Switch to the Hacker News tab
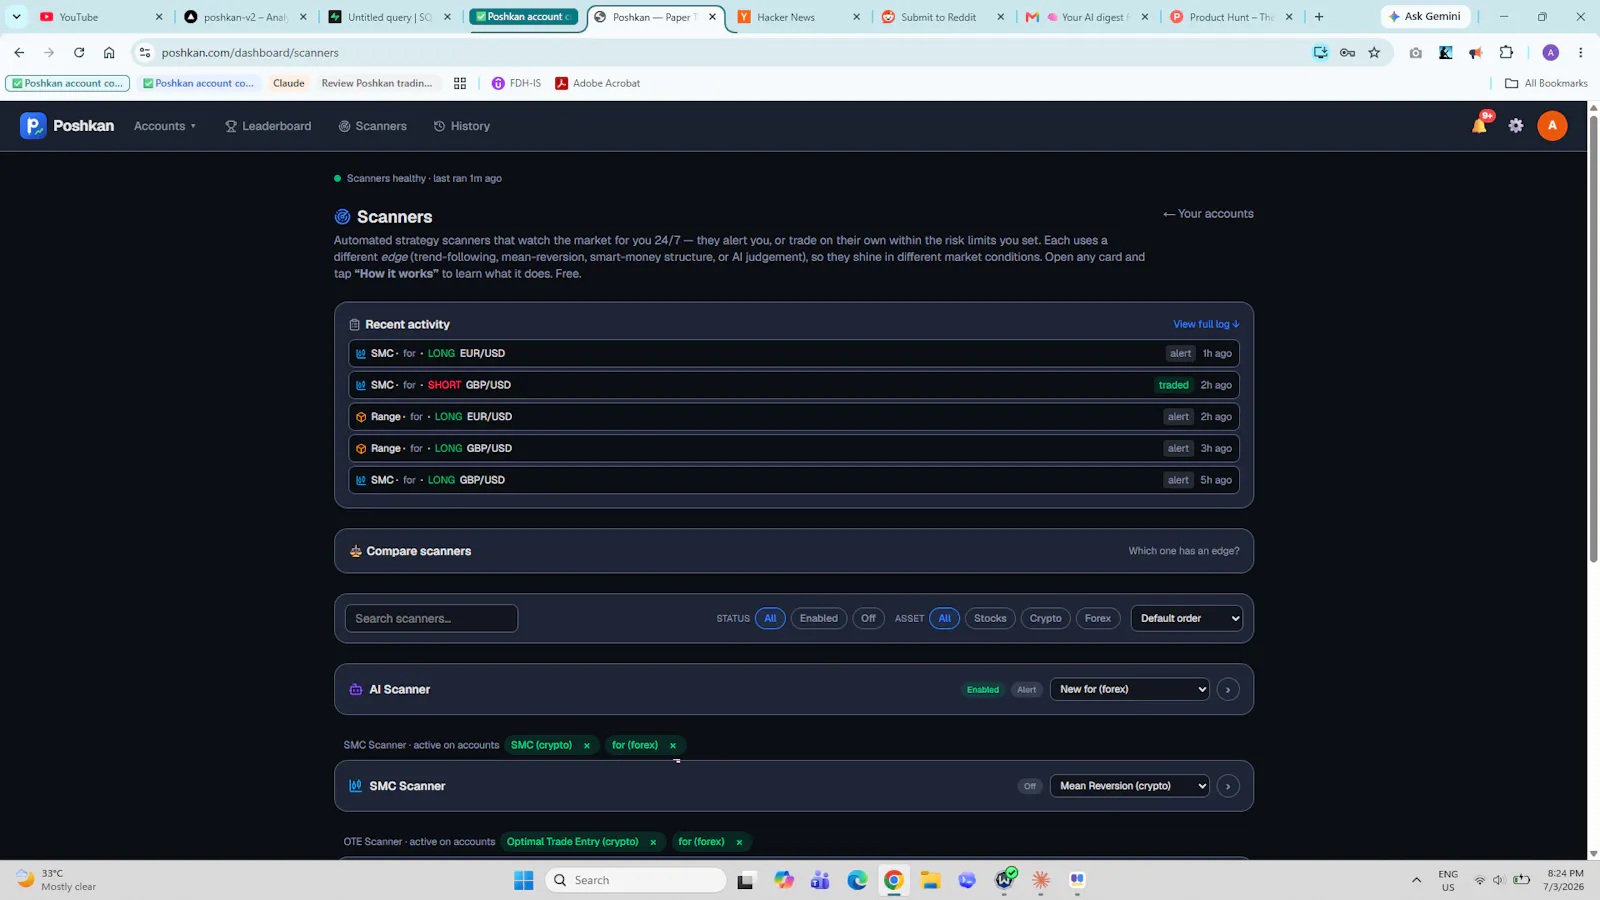The image size is (1600, 900). [x=797, y=17]
